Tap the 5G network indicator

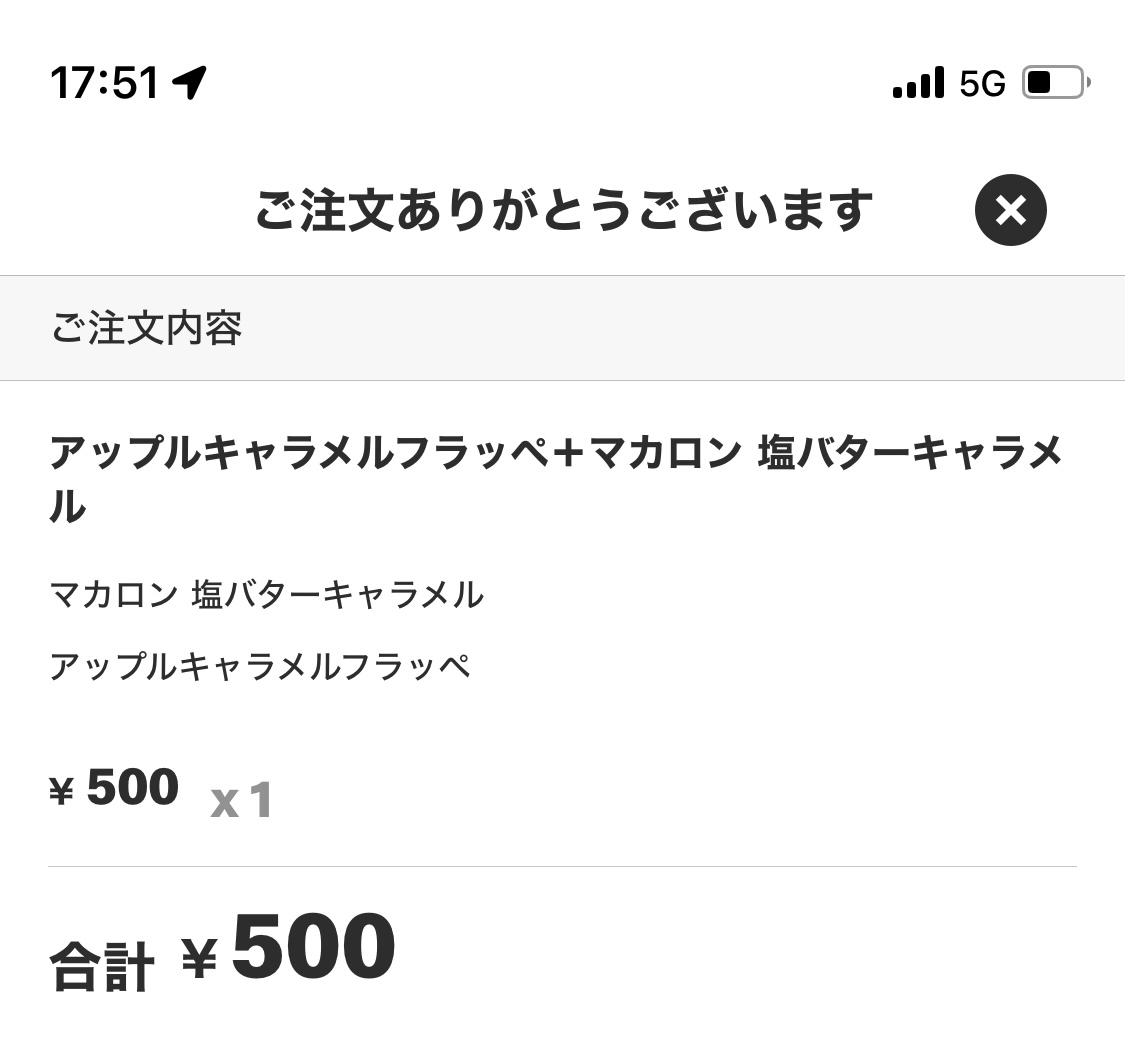(982, 84)
